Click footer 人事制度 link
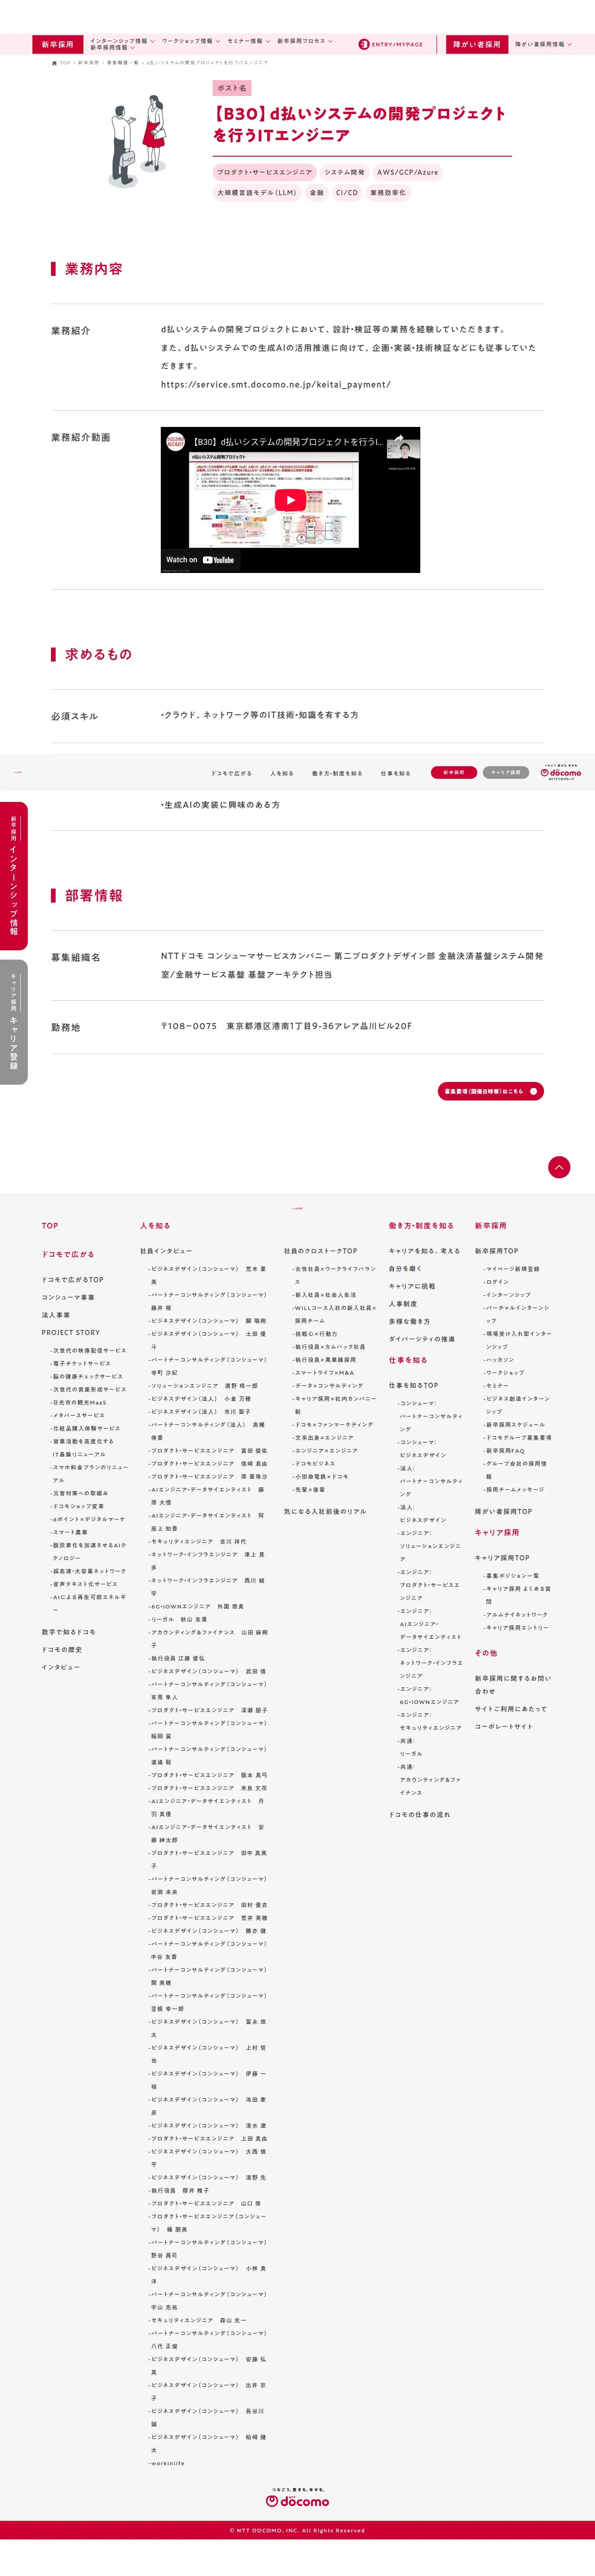 (x=403, y=1304)
